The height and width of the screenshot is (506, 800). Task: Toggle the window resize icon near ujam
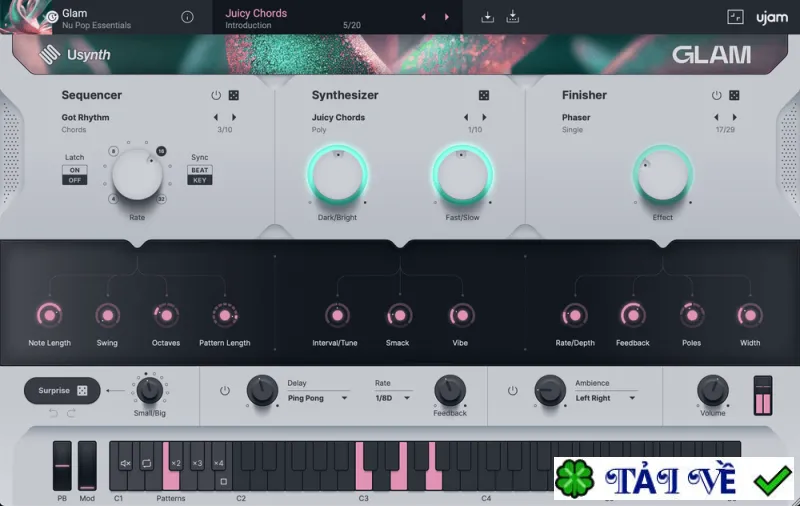point(735,17)
